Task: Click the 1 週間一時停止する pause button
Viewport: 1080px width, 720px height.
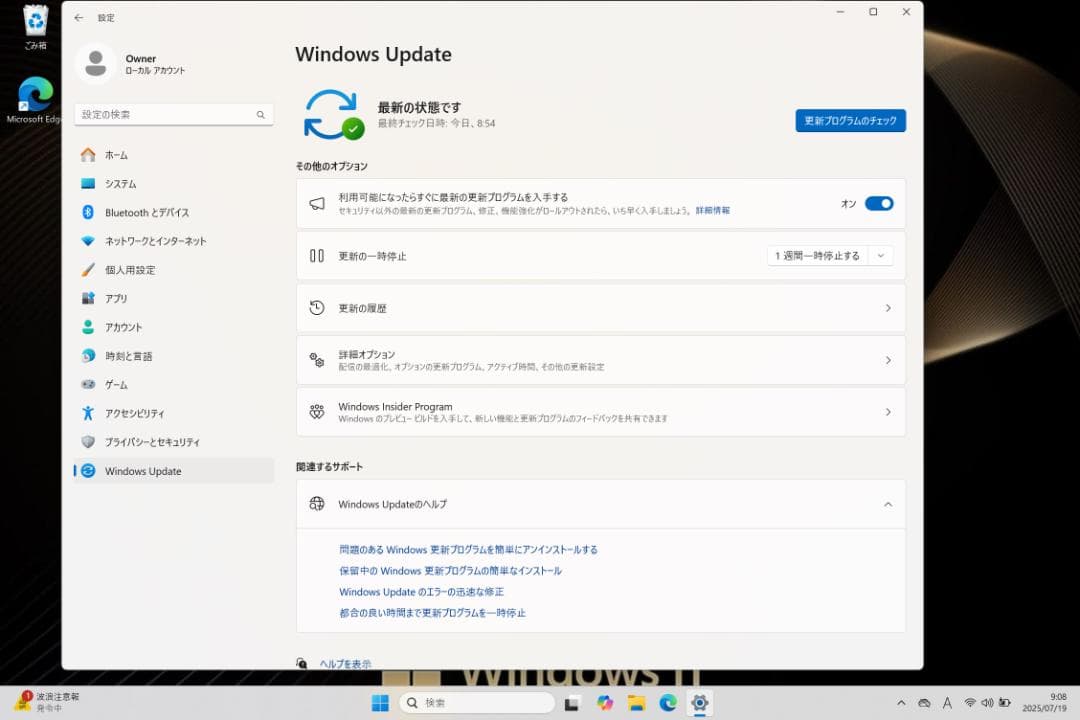Action: pyautogui.click(x=818, y=256)
